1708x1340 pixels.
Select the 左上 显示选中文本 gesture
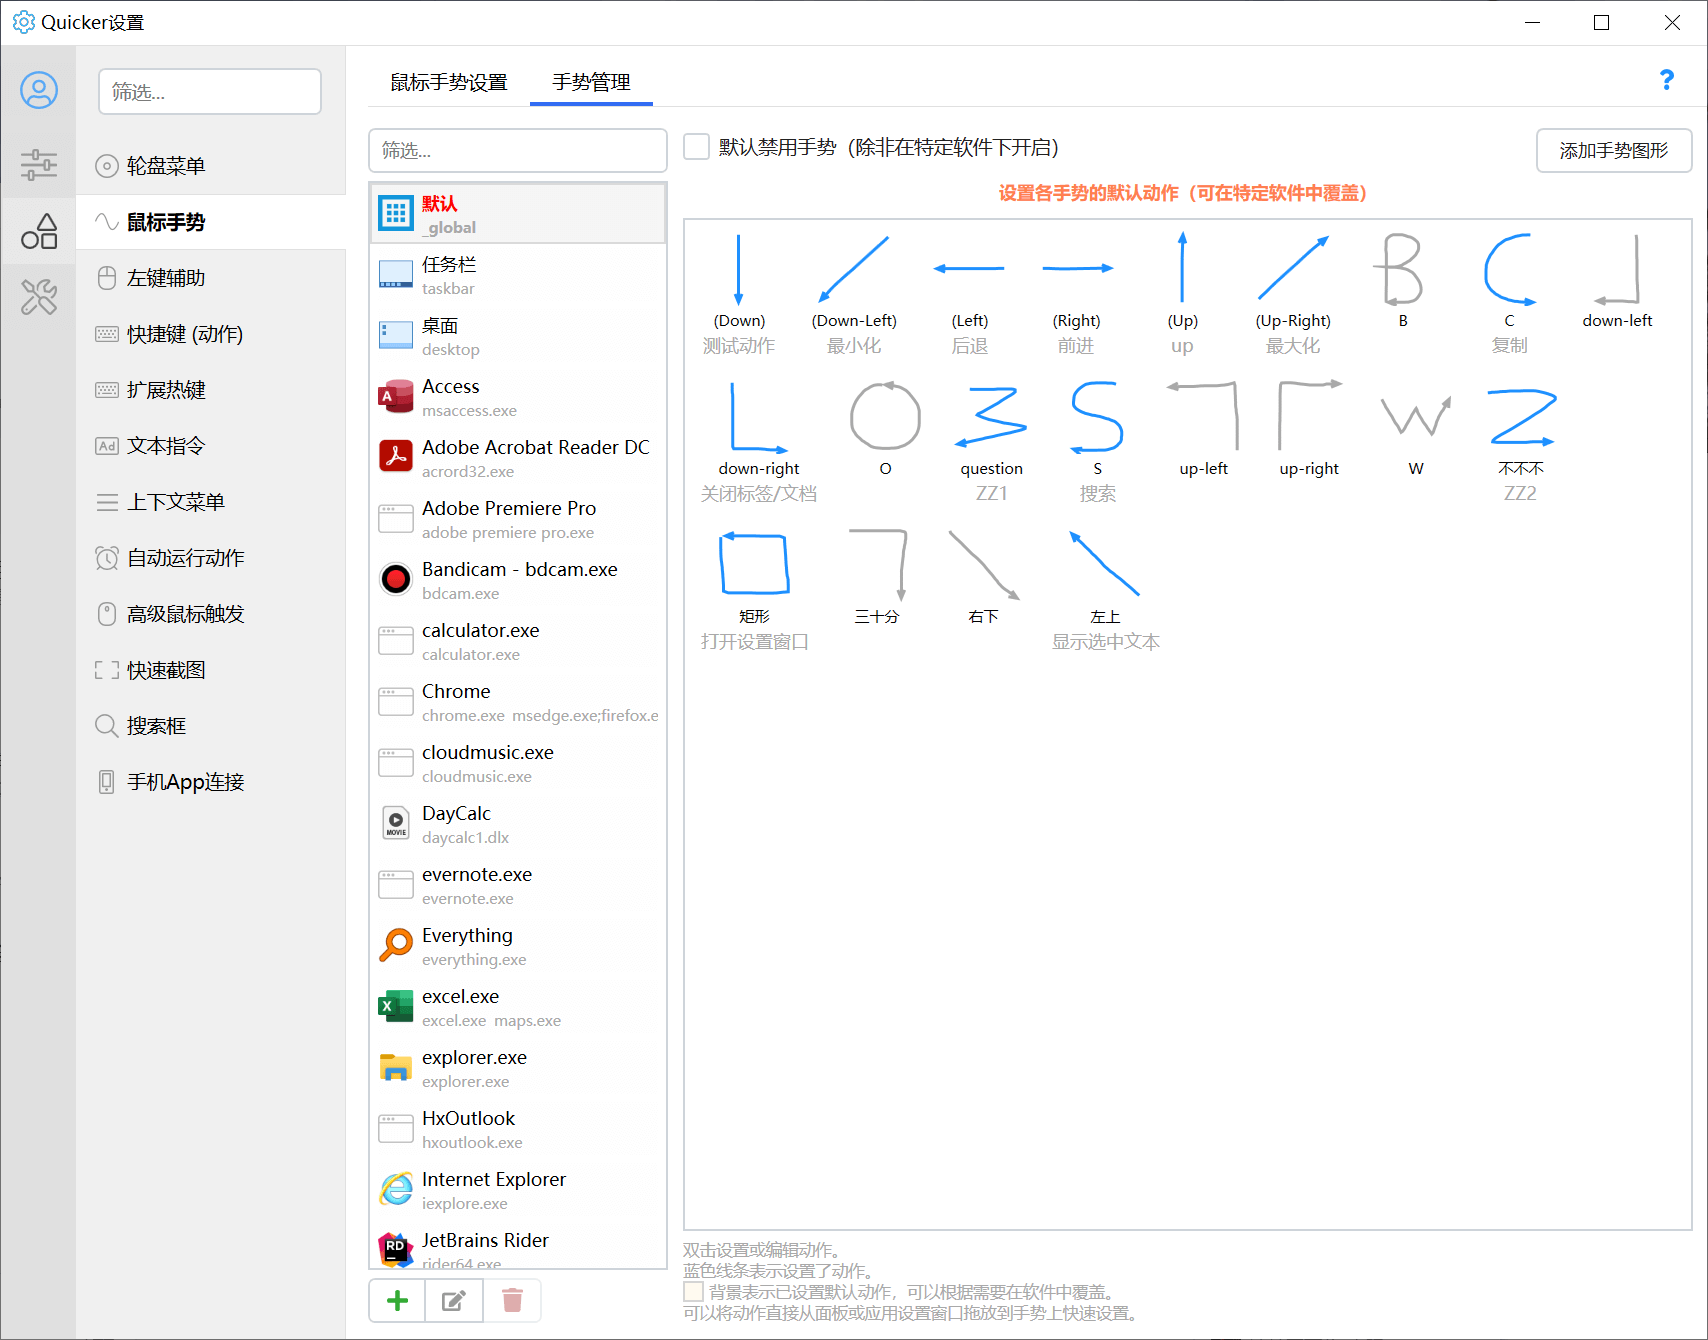click(x=1105, y=590)
